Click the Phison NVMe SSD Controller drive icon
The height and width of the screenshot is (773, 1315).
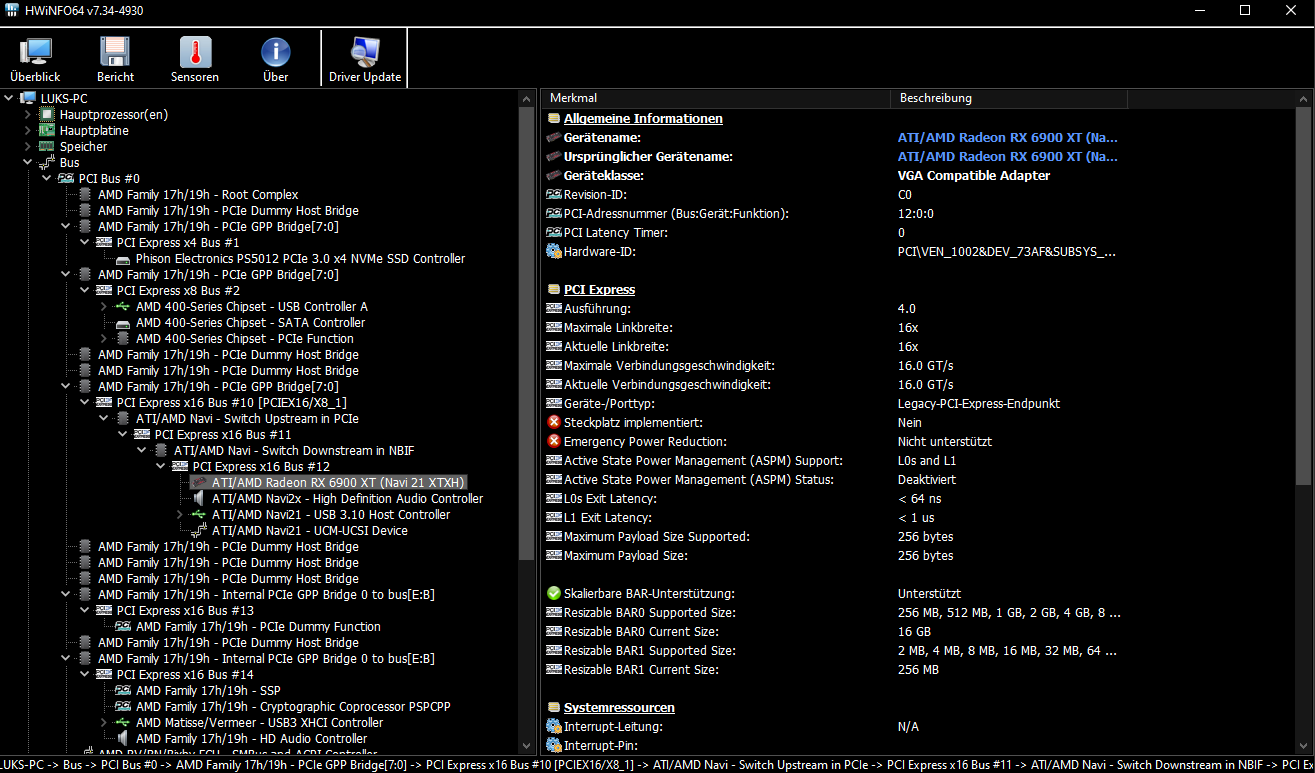tap(124, 259)
